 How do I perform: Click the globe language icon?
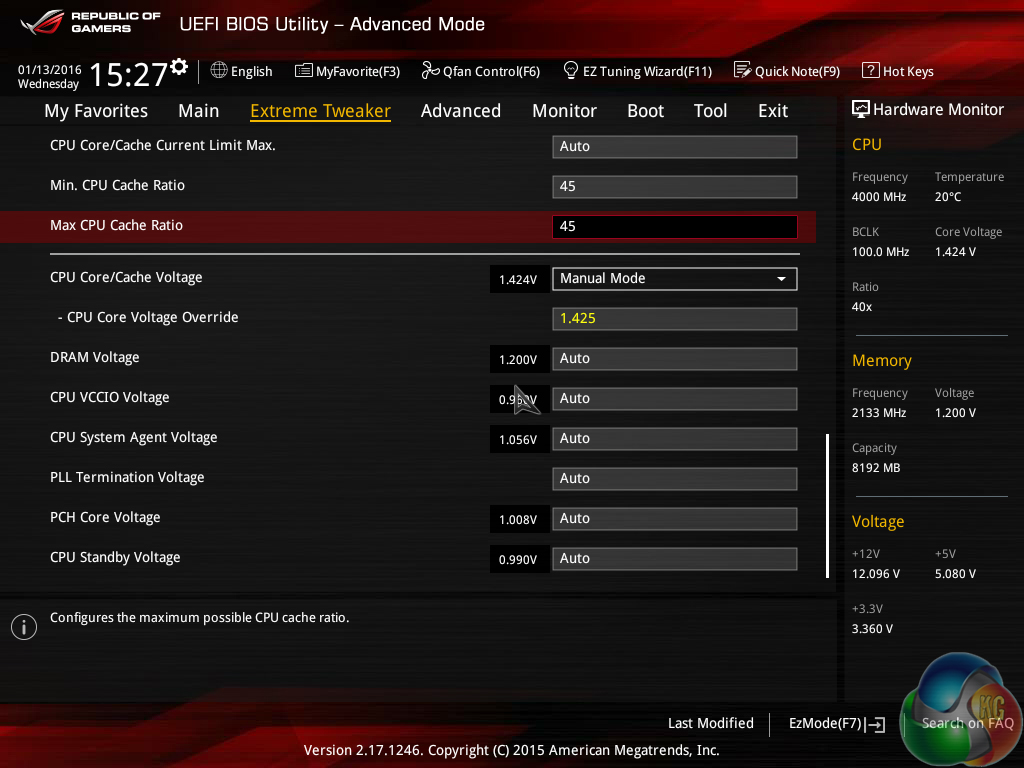click(219, 70)
